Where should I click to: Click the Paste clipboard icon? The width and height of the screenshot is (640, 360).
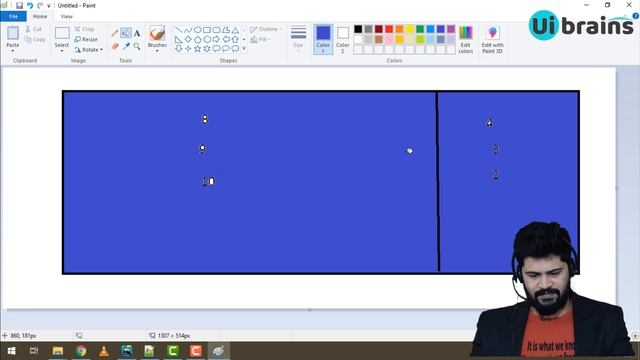(x=13, y=33)
